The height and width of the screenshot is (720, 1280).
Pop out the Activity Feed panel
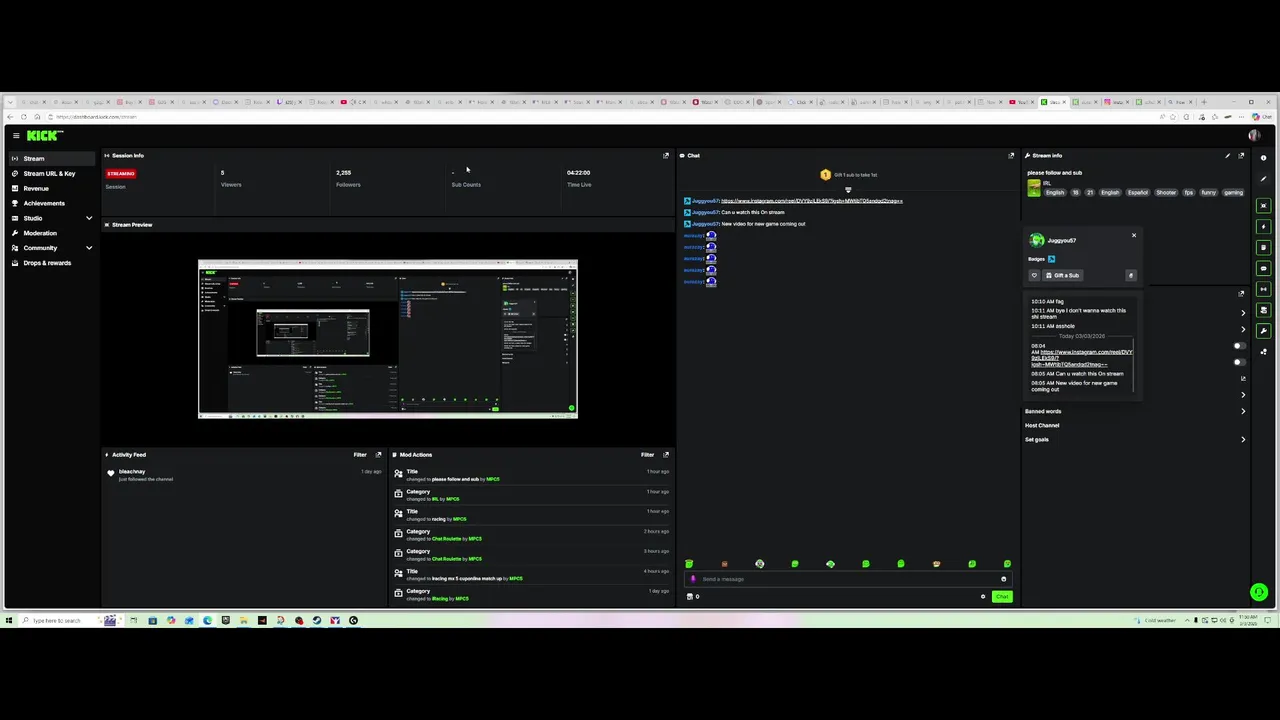(378, 455)
